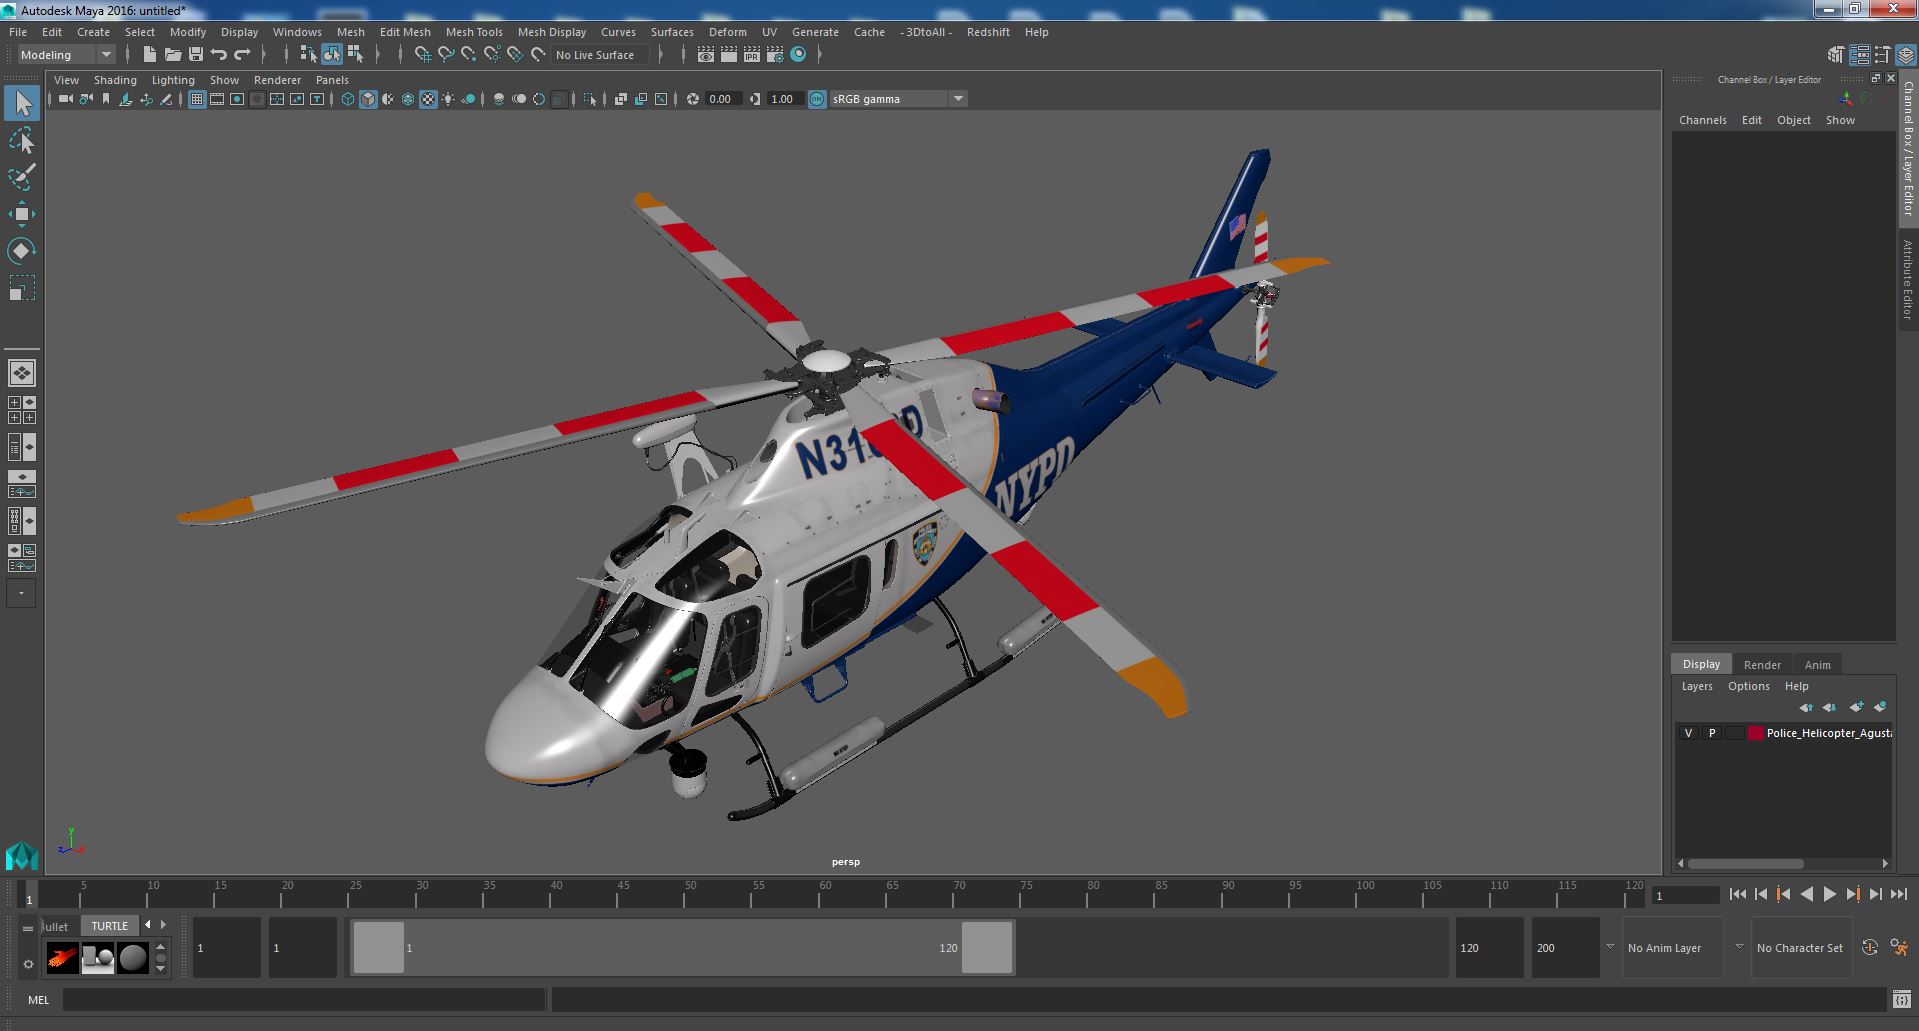The height and width of the screenshot is (1031, 1919).
Task: Toggle use all lights in viewport
Action: (448, 99)
